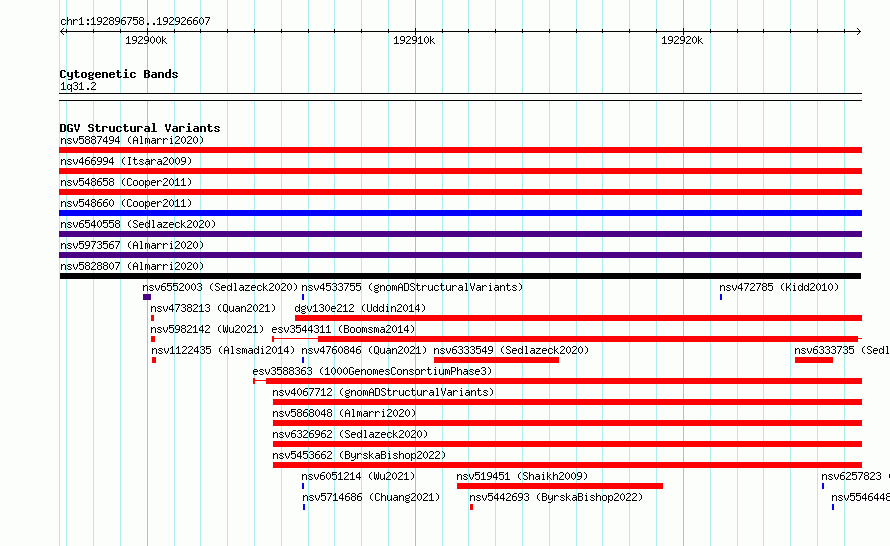Click the esv3544311 (Boomsma2014) label
Image resolution: width=890 pixels, height=546 pixels.
pos(343,329)
